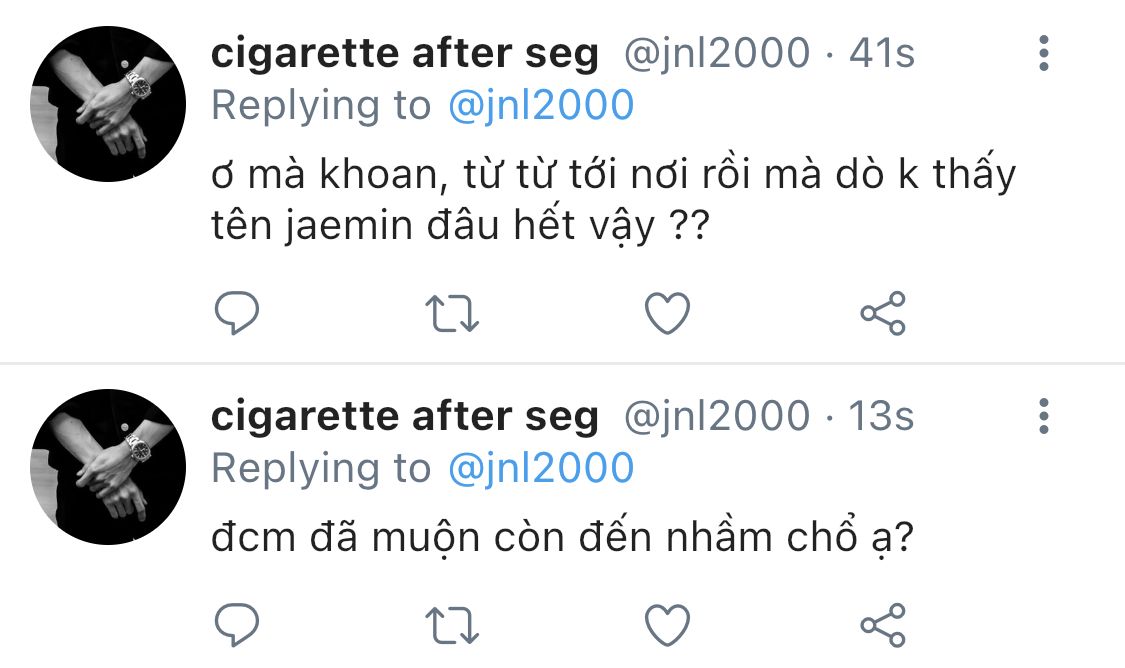1125x668 pixels.
Task: Like the tweet mentioning jaemin
Action: [667, 314]
